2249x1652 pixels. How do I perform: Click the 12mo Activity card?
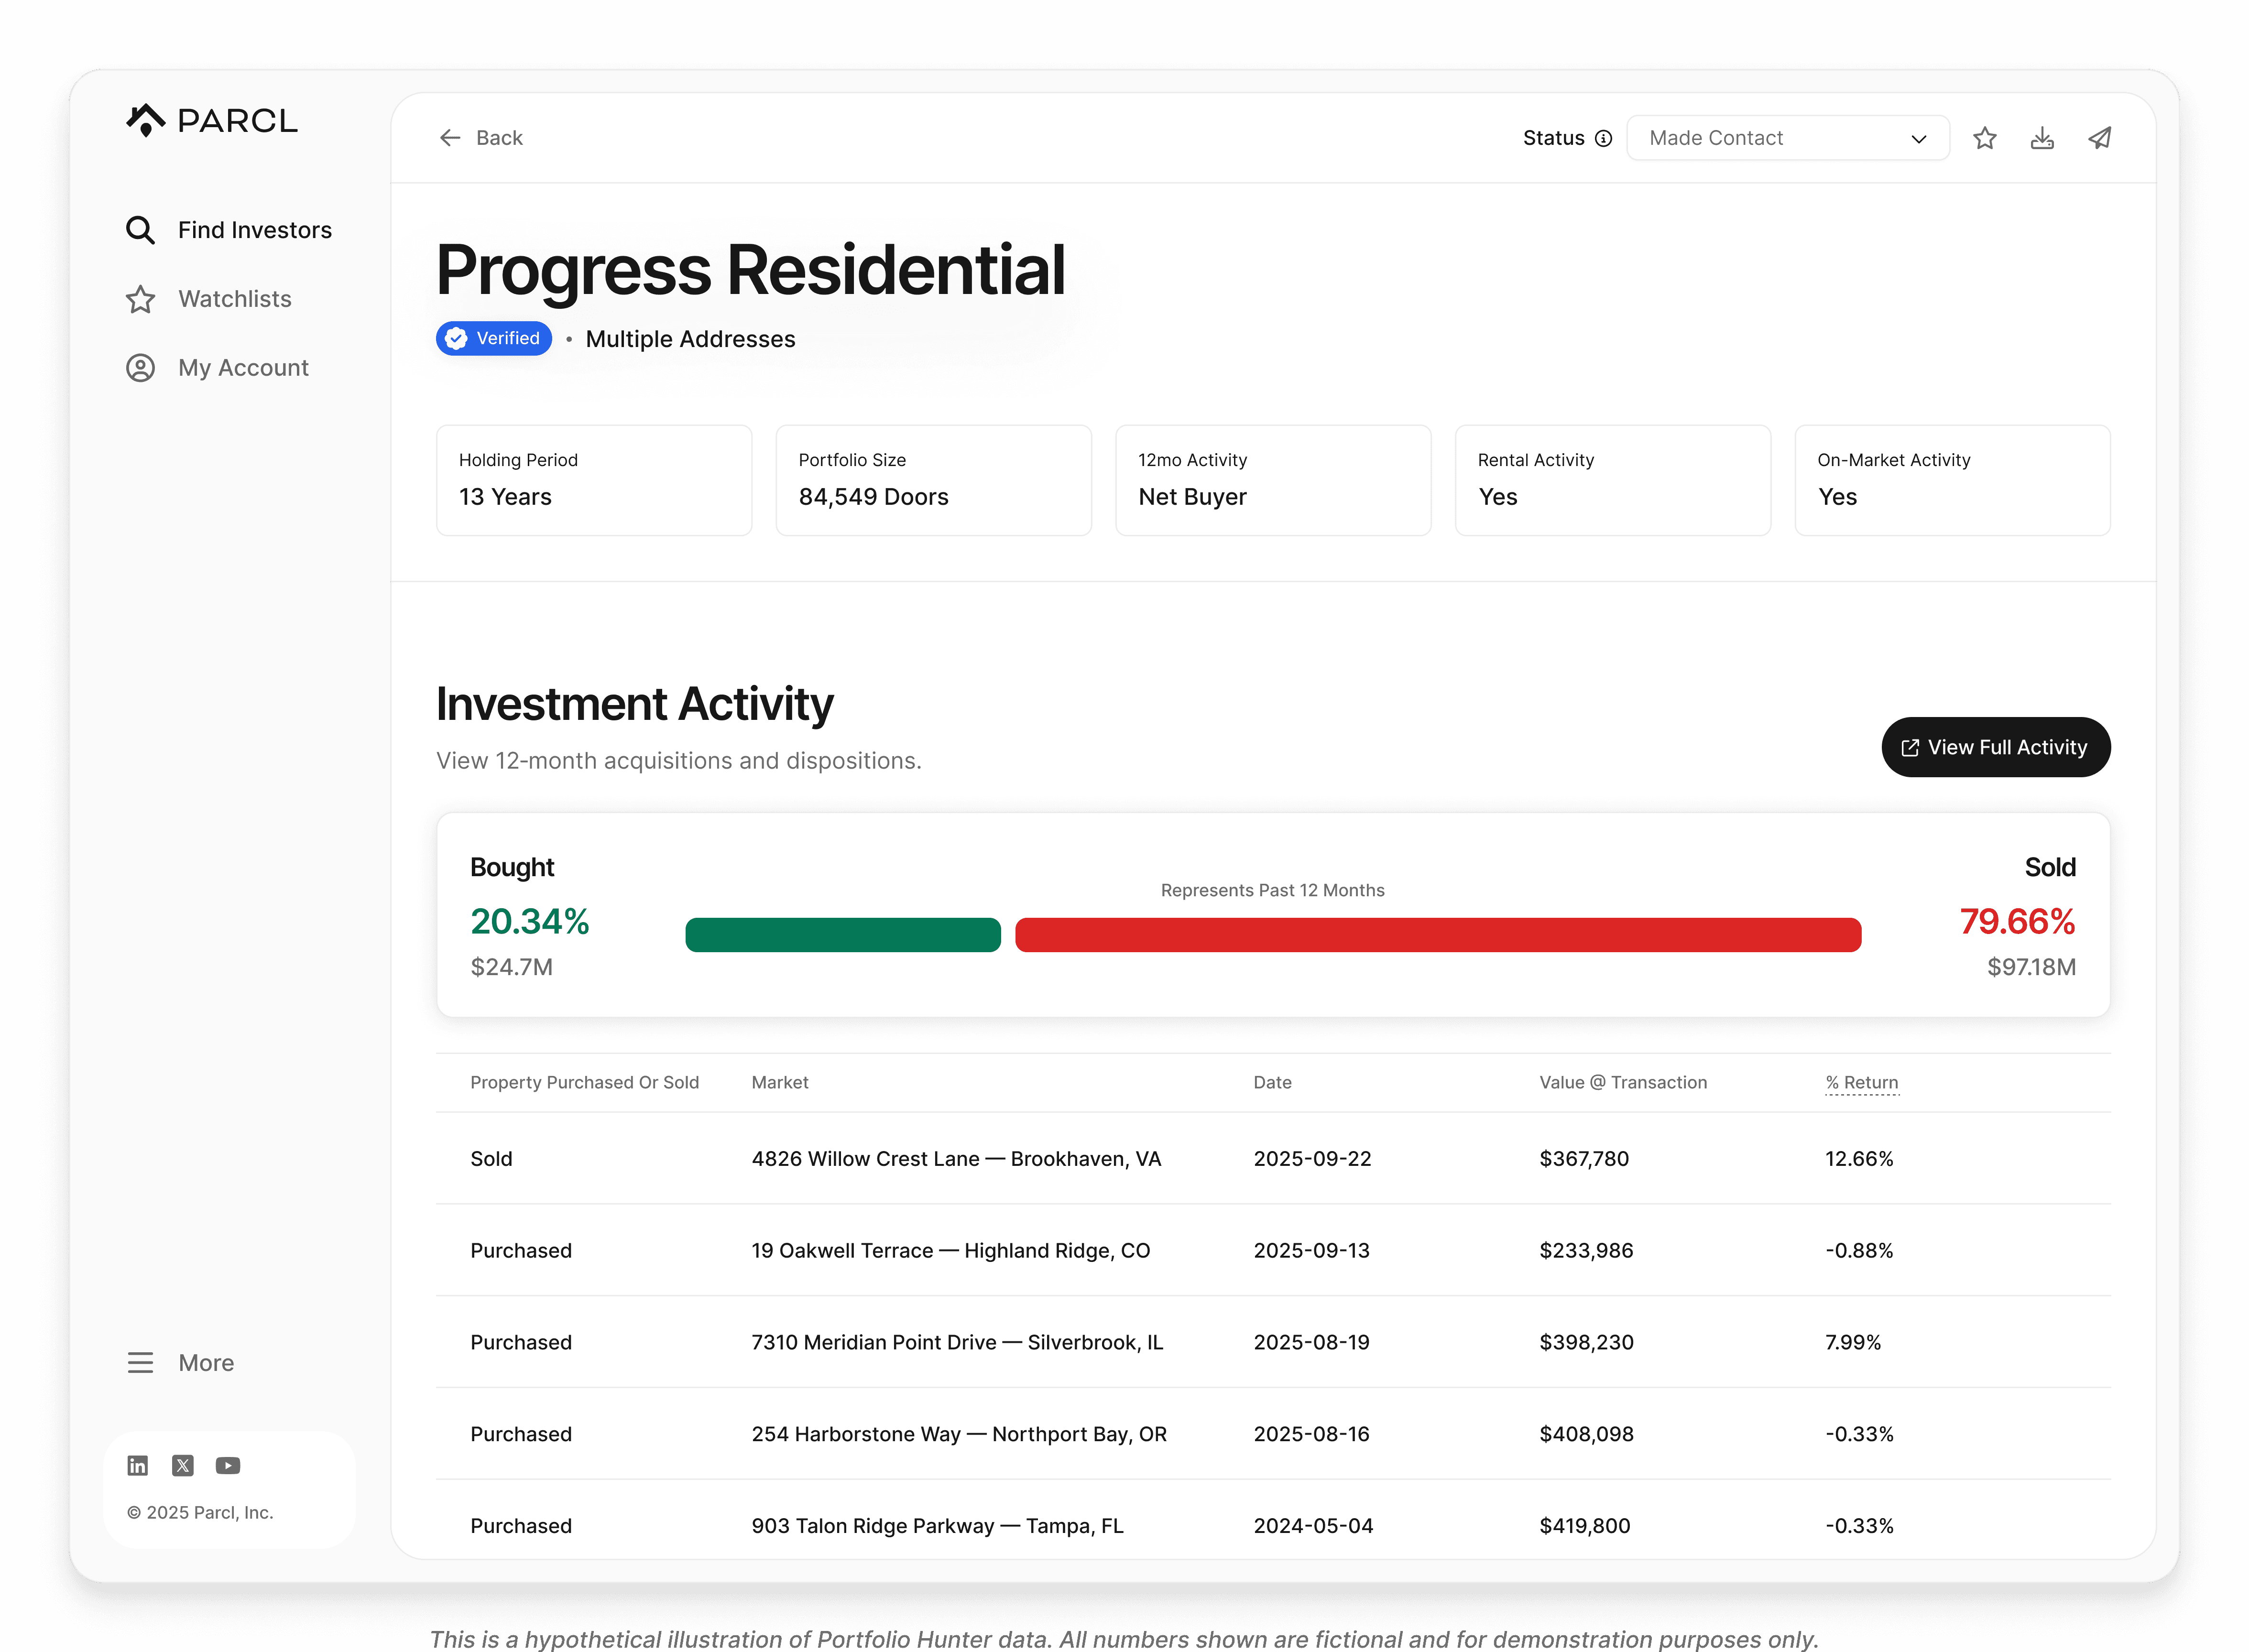1273,480
